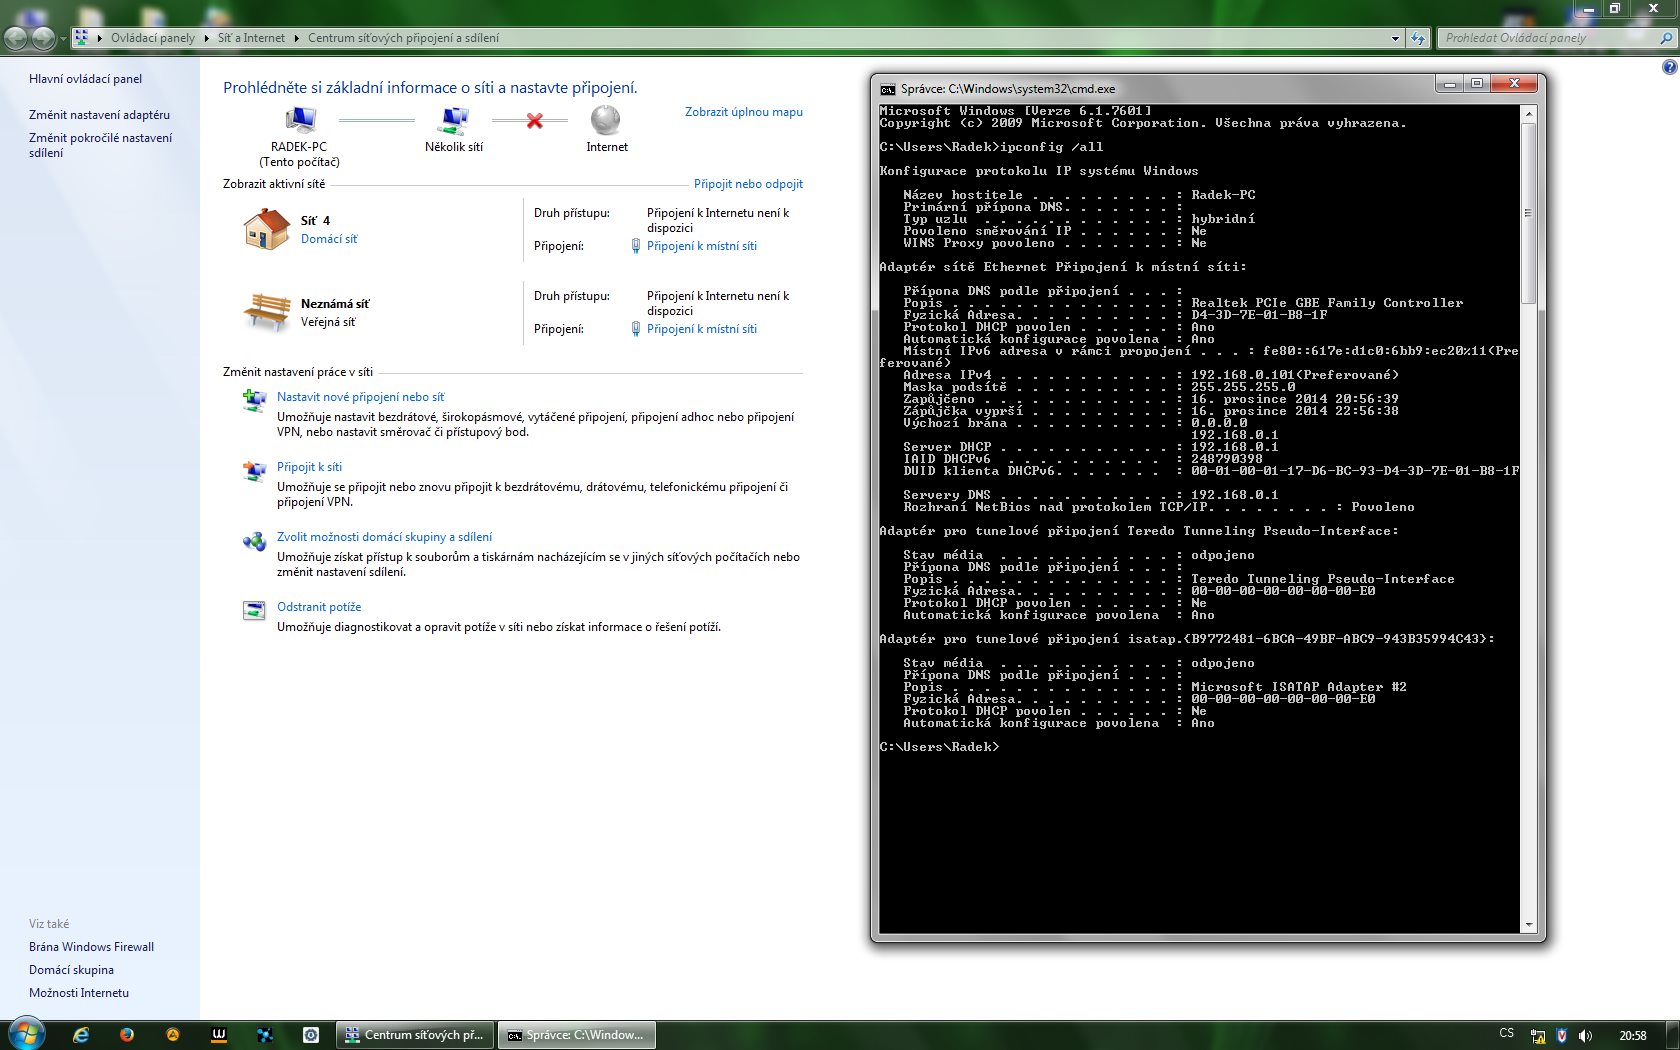Click the network warning tray icon
The height and width of the screenshot is (1050, 1680).
pos(1538,1036)
